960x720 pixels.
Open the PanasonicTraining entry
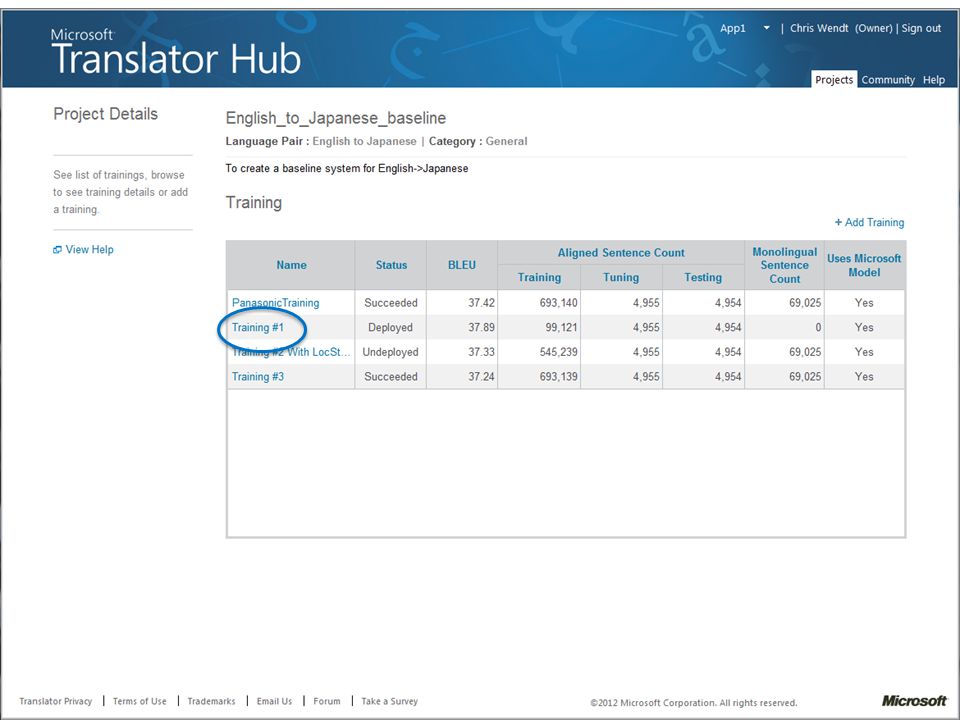click(x=276, y=302)
